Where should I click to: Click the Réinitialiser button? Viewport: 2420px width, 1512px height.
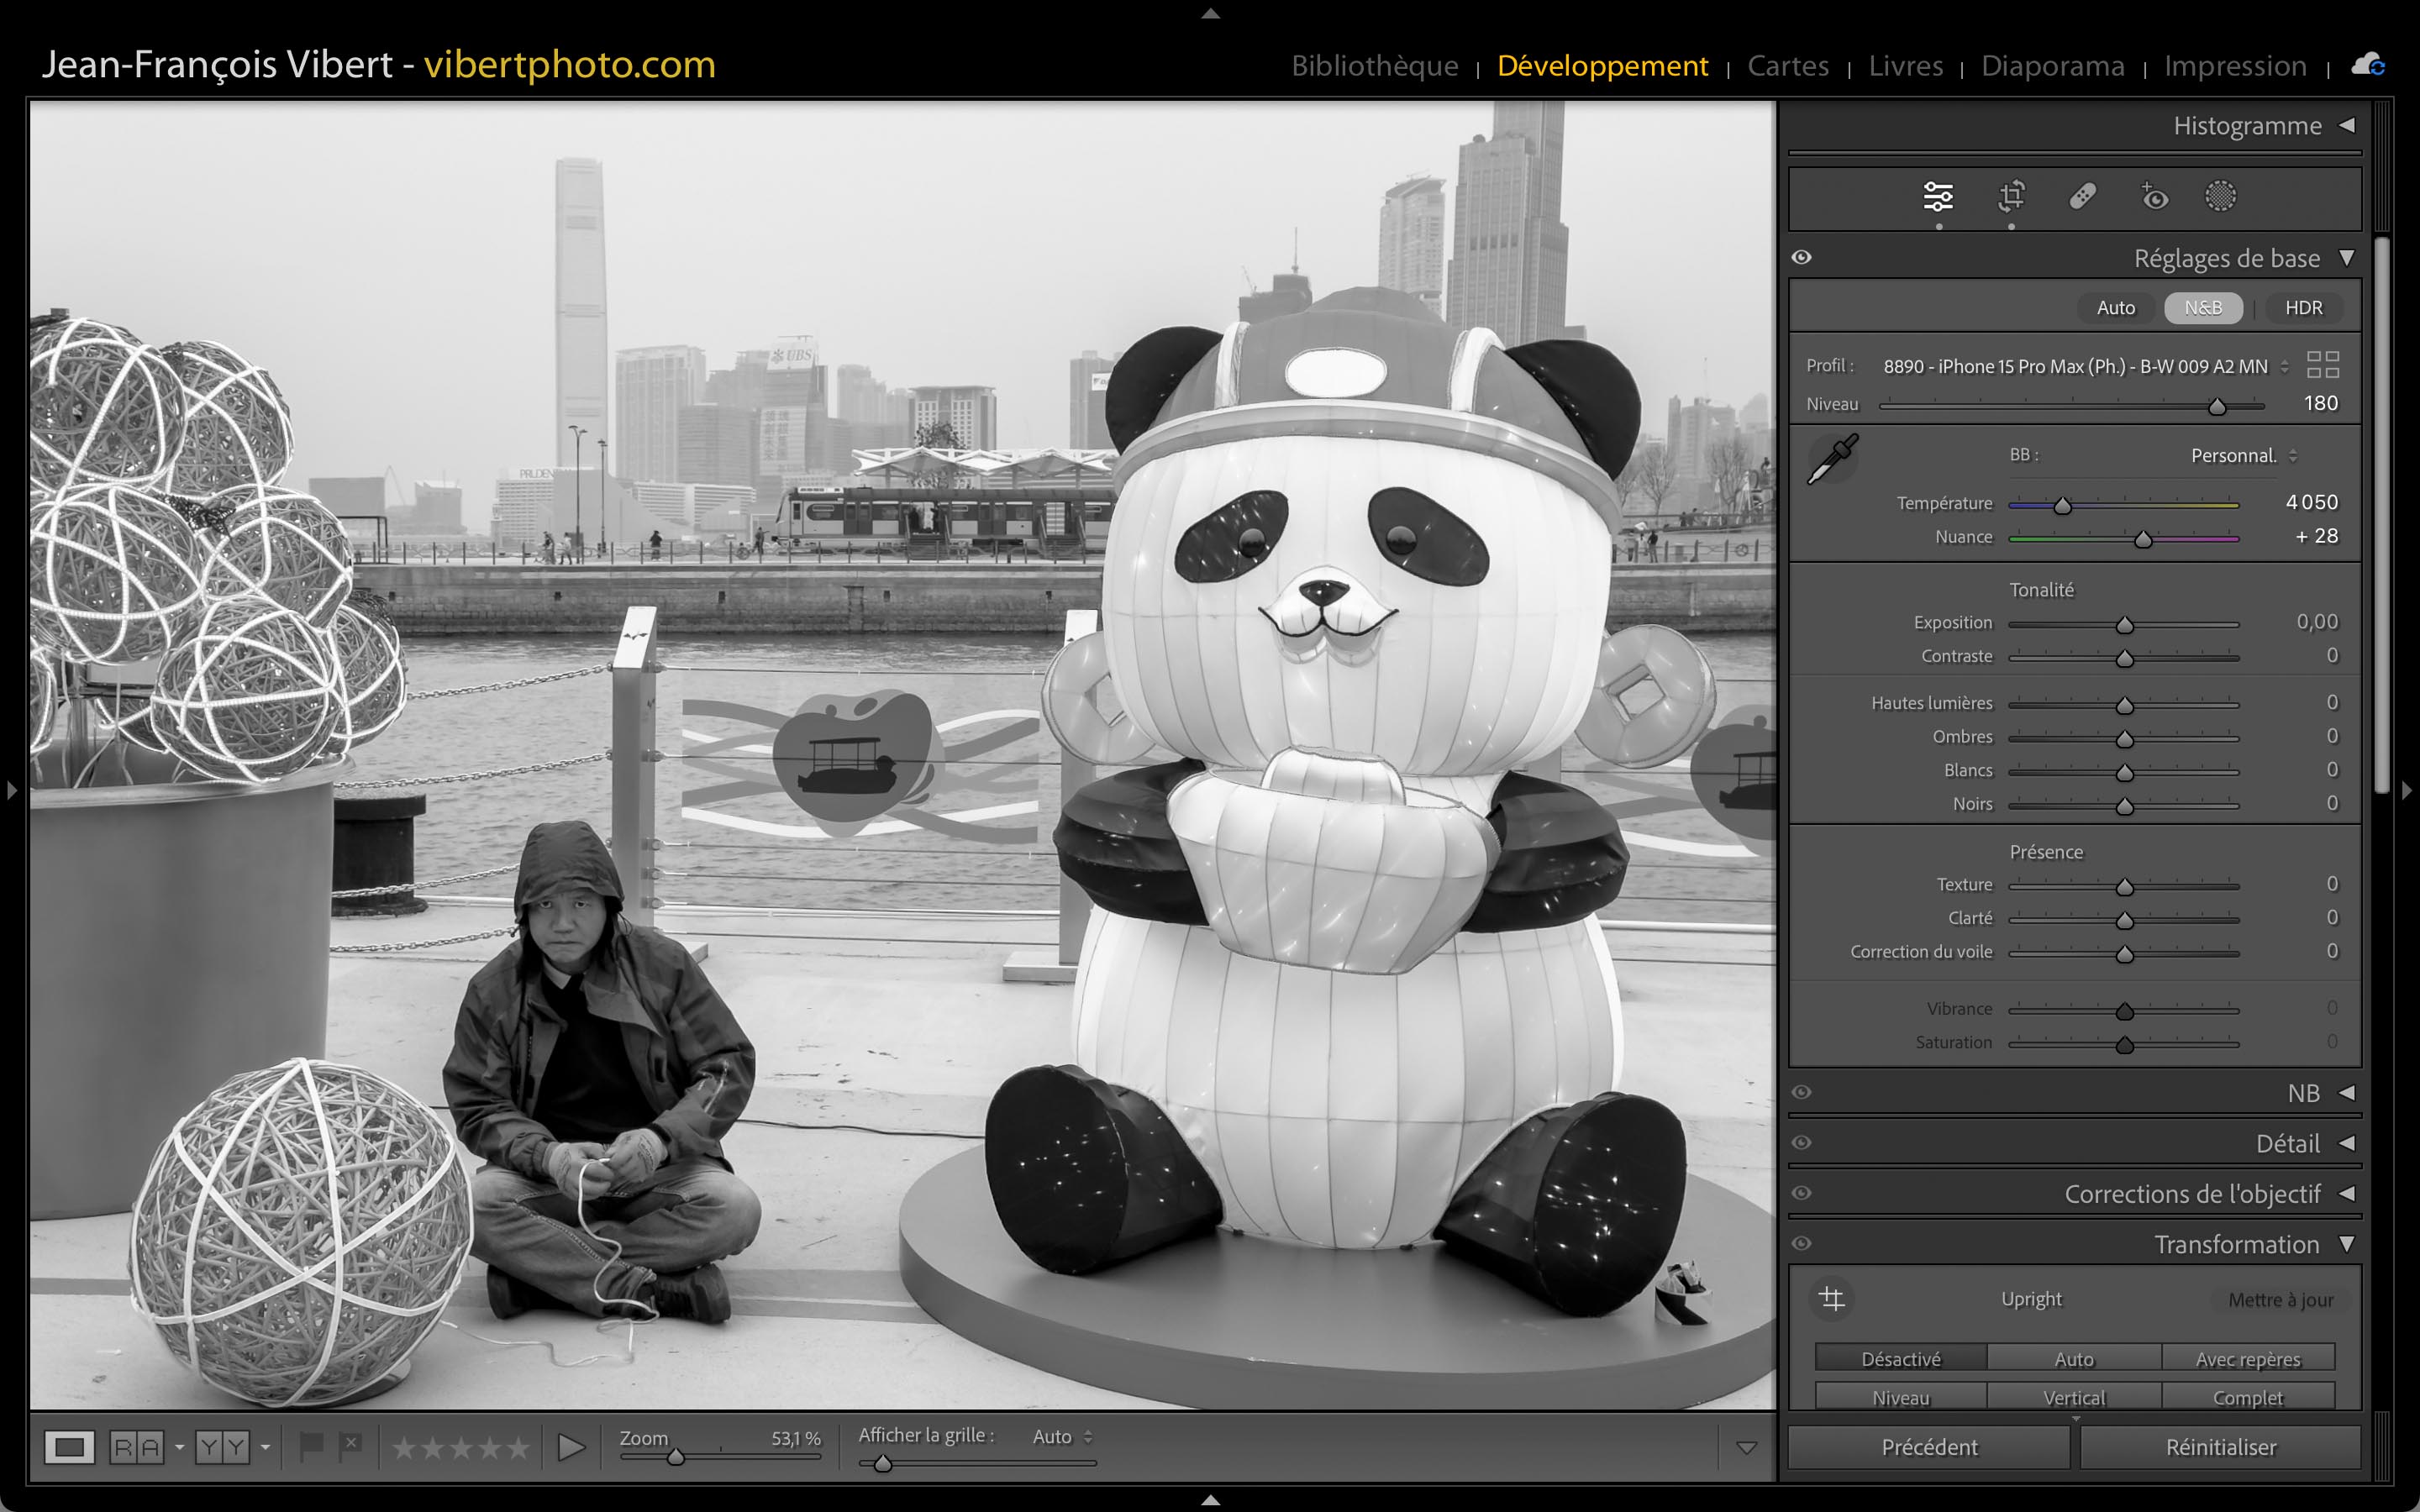[2220, 1447]
